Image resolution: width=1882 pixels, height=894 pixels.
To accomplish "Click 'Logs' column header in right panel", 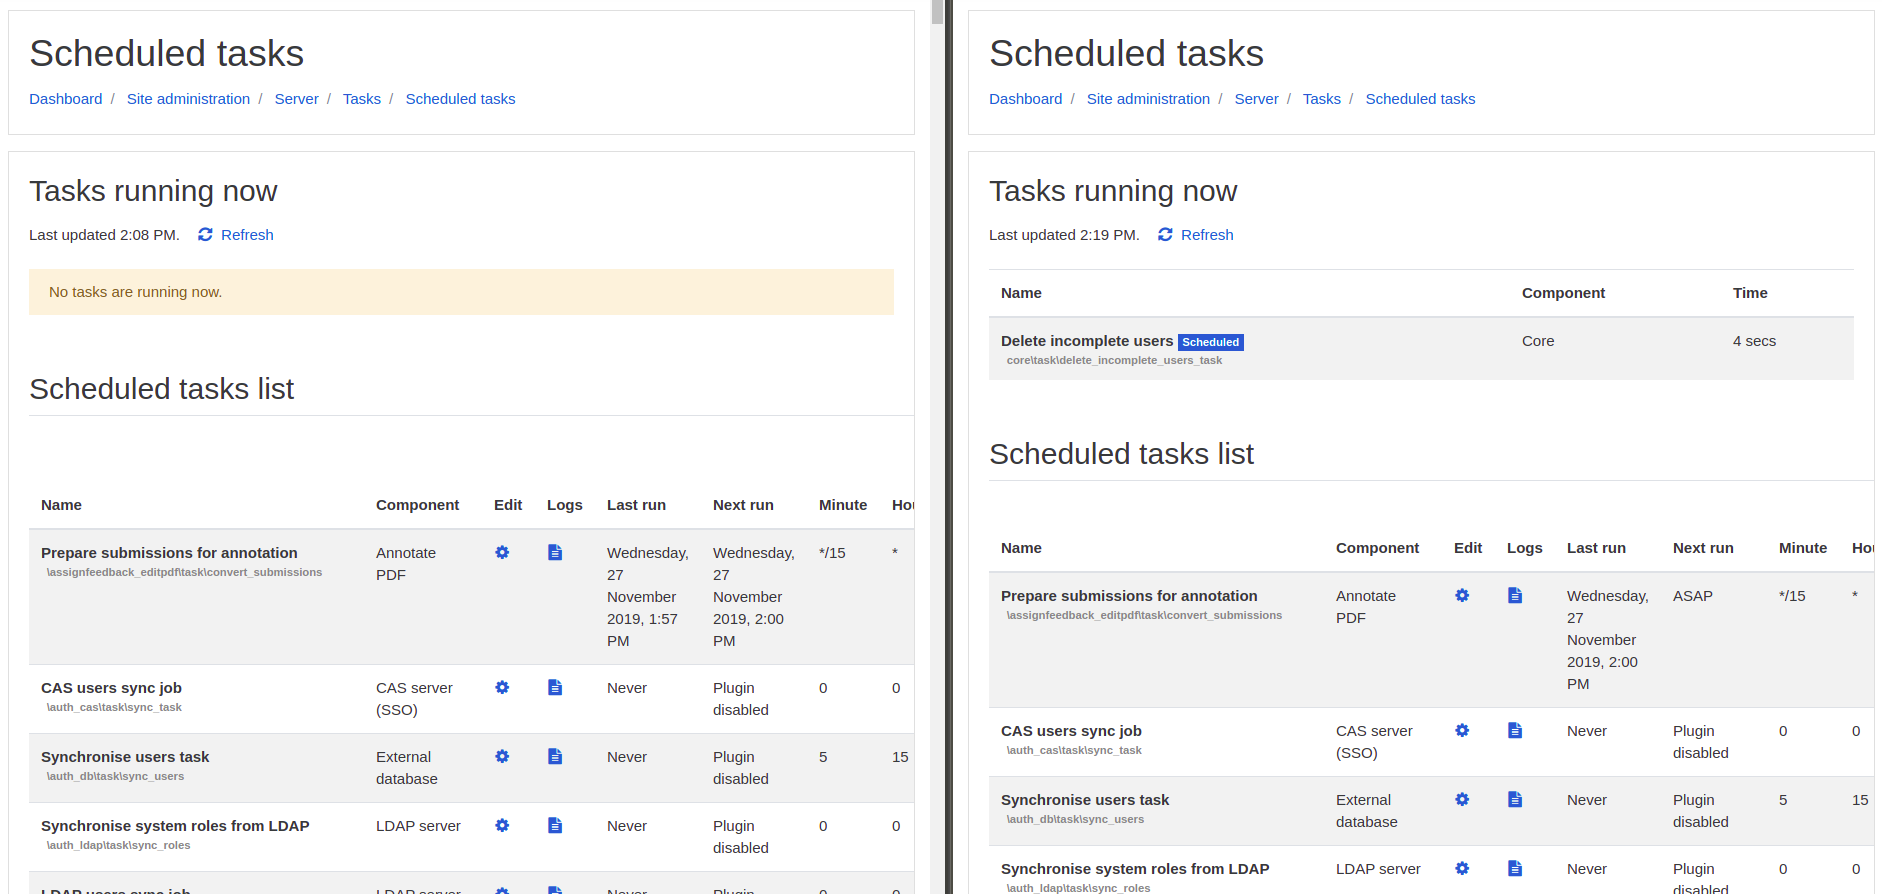I will 1524,548.
